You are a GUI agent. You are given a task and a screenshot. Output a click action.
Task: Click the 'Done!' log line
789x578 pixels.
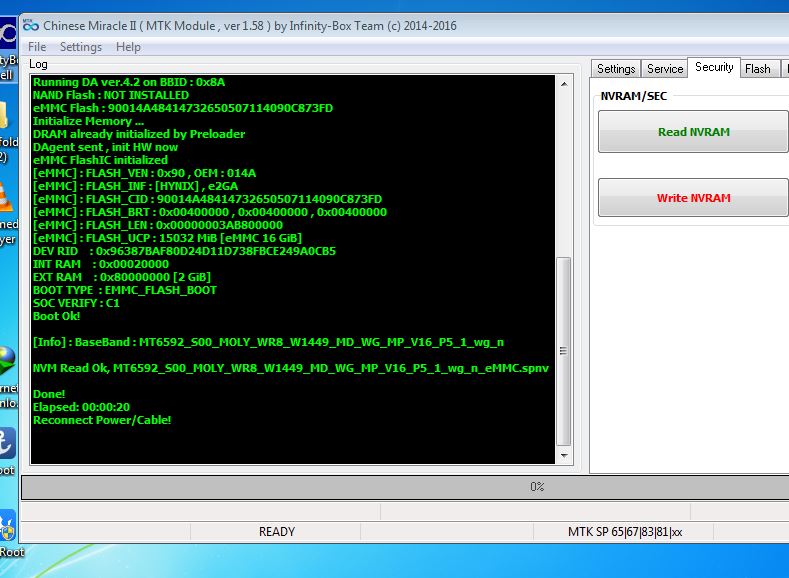click(49, 394)
